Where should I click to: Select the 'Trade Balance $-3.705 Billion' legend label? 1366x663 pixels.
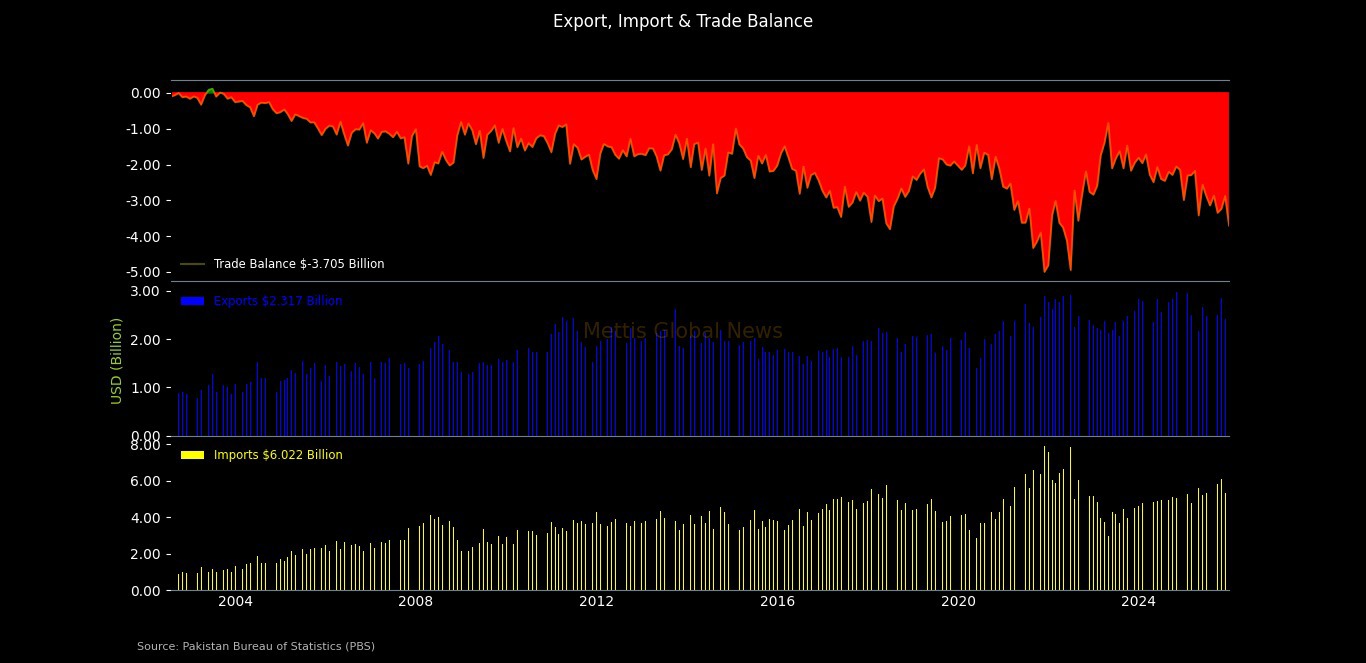pos(299,264)
